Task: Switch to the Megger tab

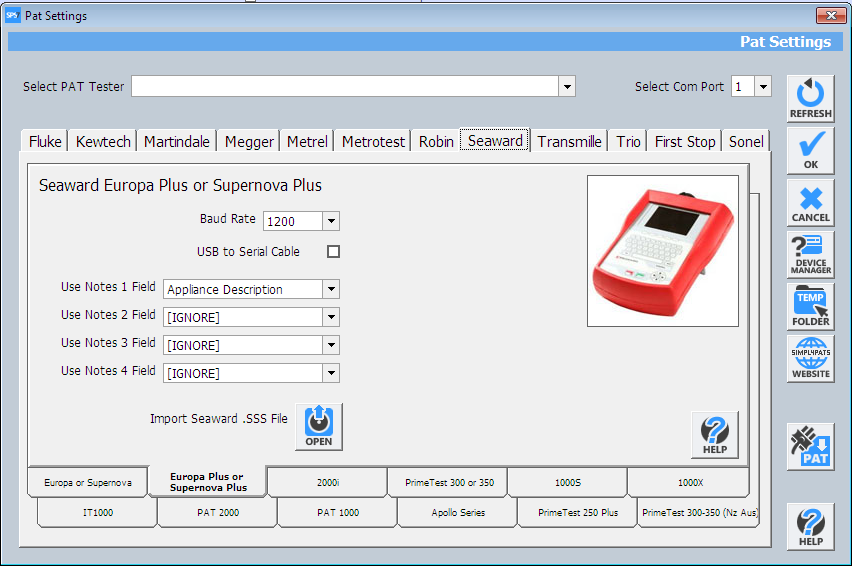Action: [249, 142]
